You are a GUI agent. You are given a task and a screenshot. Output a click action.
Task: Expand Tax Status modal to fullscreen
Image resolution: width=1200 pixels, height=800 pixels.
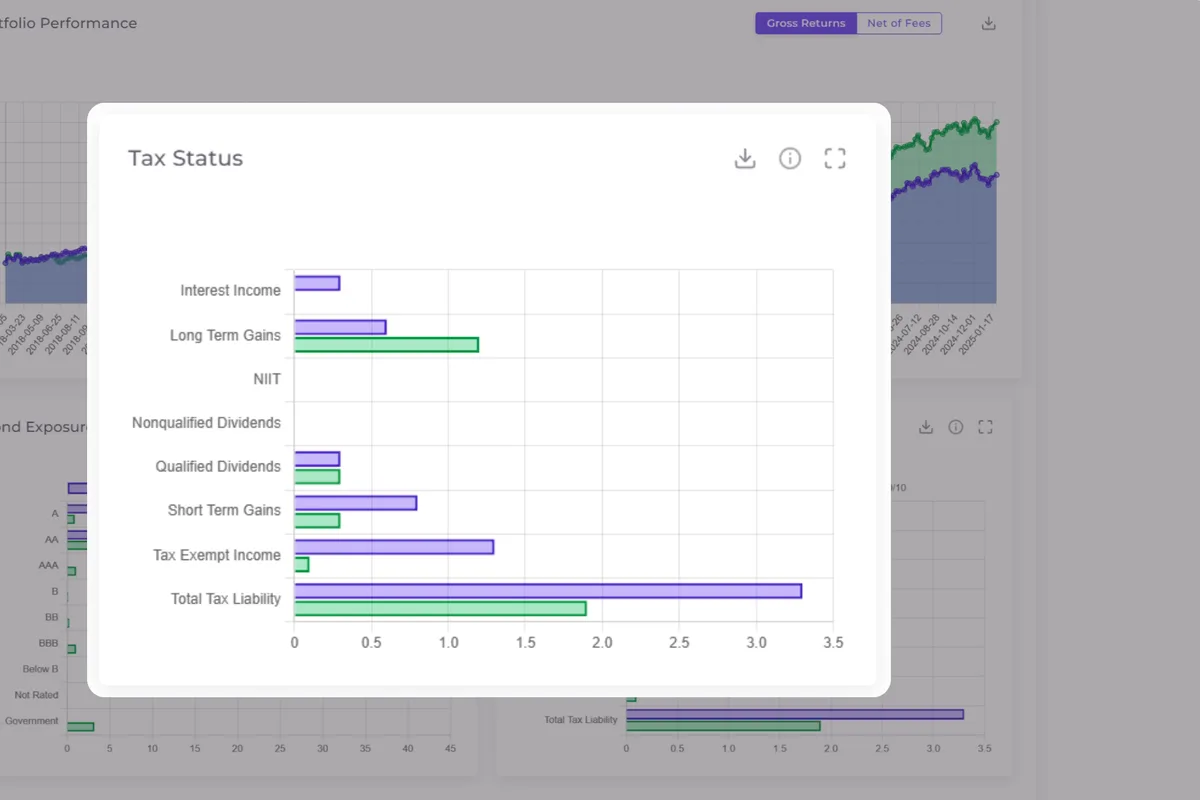click(x=835, y=158)
